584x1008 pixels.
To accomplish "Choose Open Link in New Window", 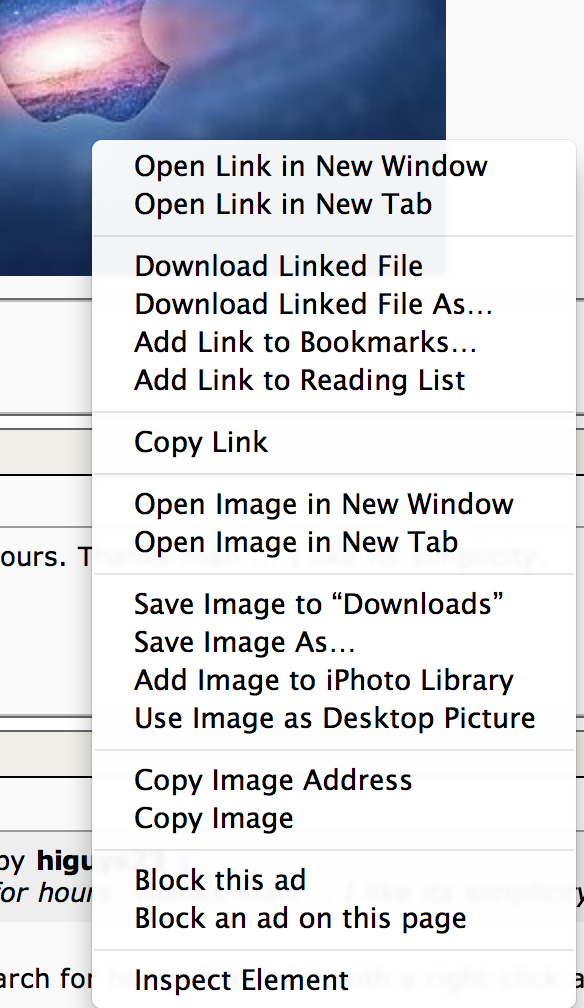I will (334, 166).
